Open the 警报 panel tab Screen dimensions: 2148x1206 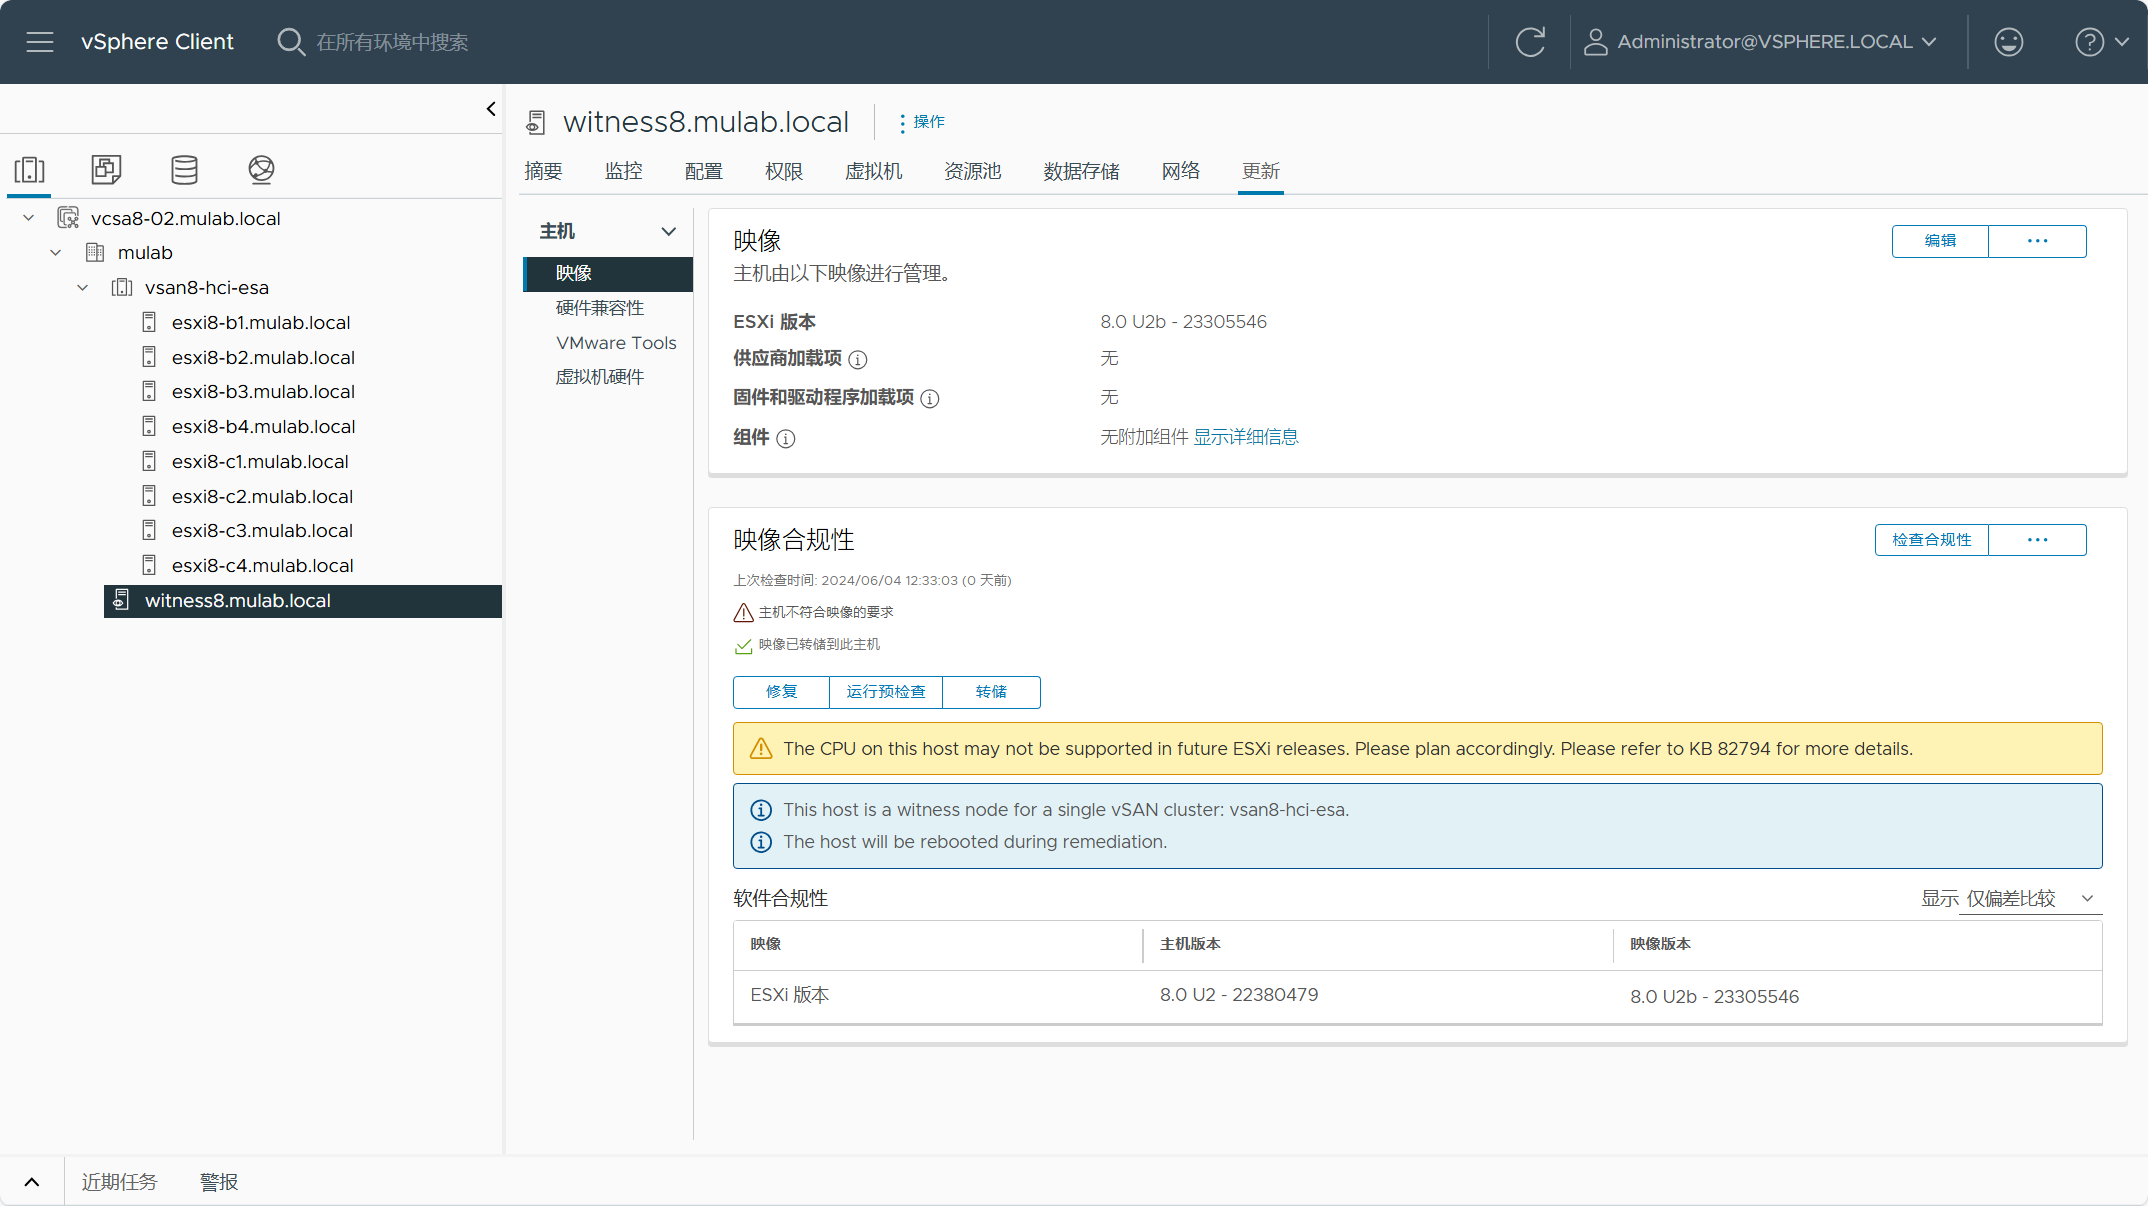pos(219,1182)
